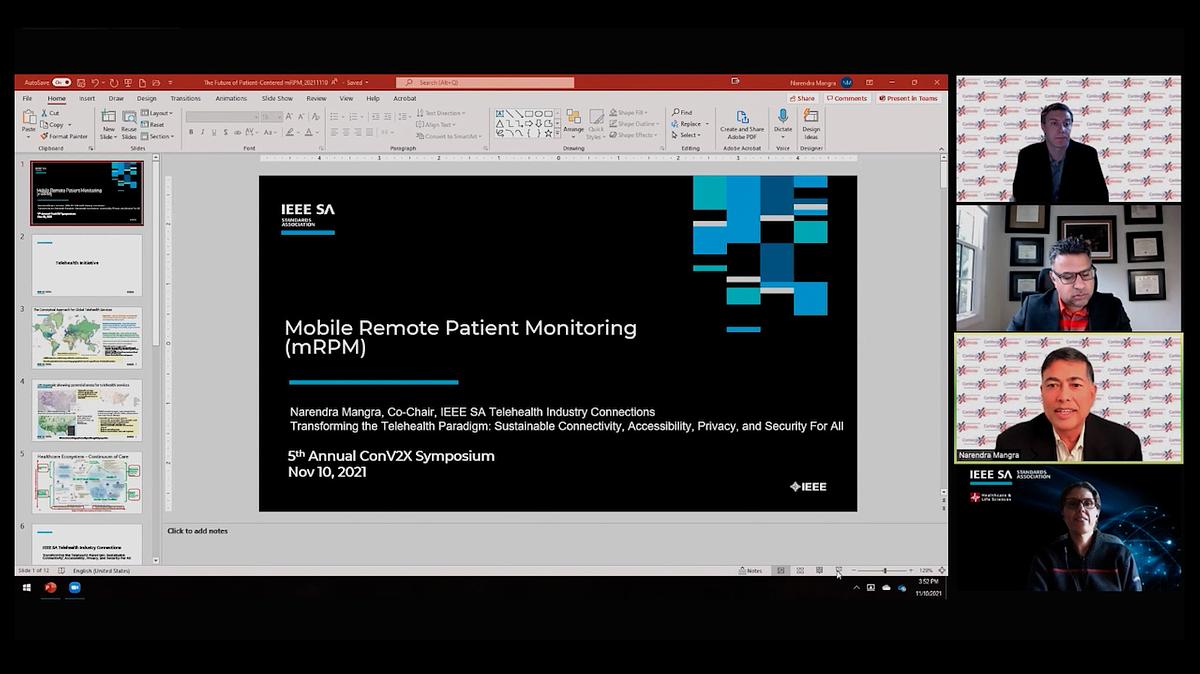Image resolution: width=1200 pixels, height=674 pixels.
Task: Start slideshow from the Quick Access Toolbar icon
Action: tap(129, 83)
